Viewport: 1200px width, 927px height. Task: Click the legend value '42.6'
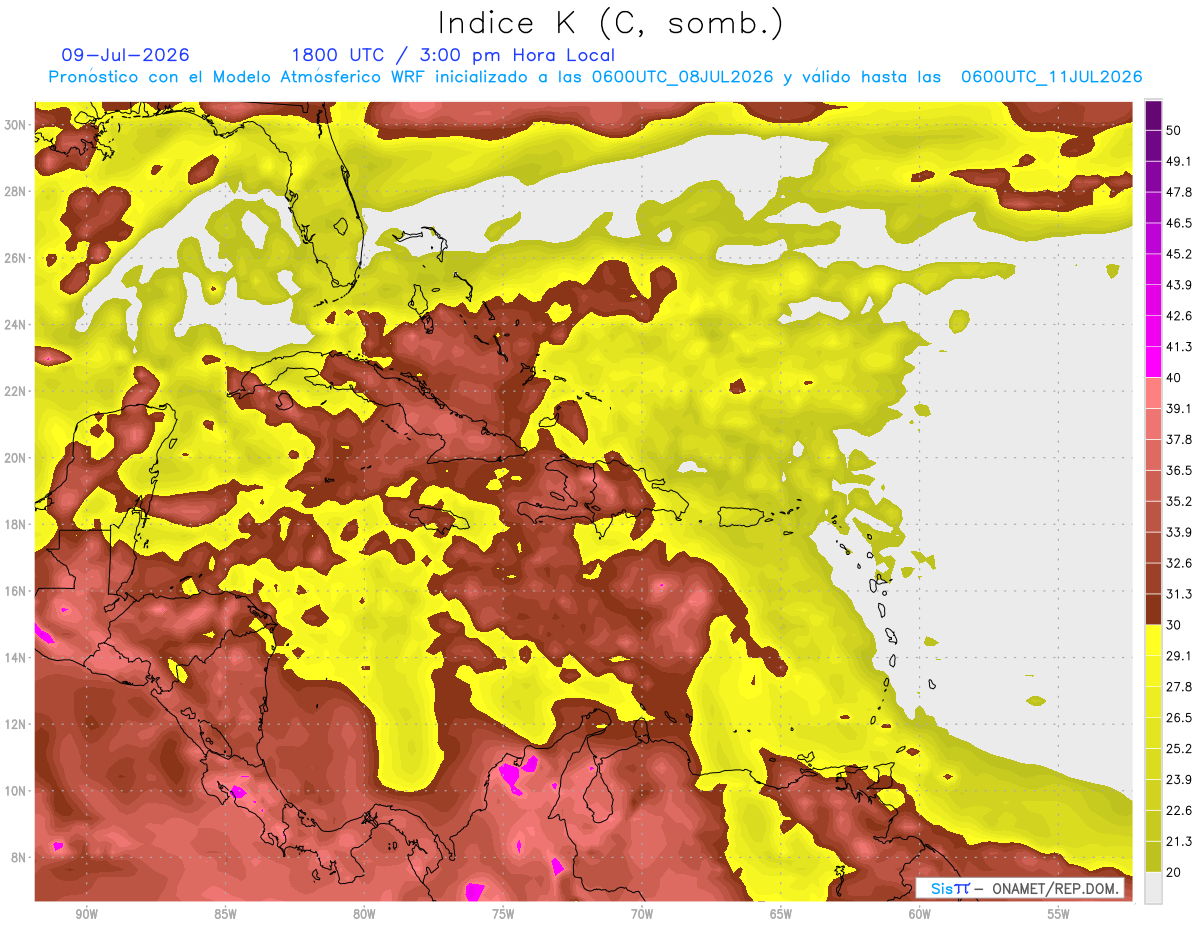click(x=1178, y=316)
